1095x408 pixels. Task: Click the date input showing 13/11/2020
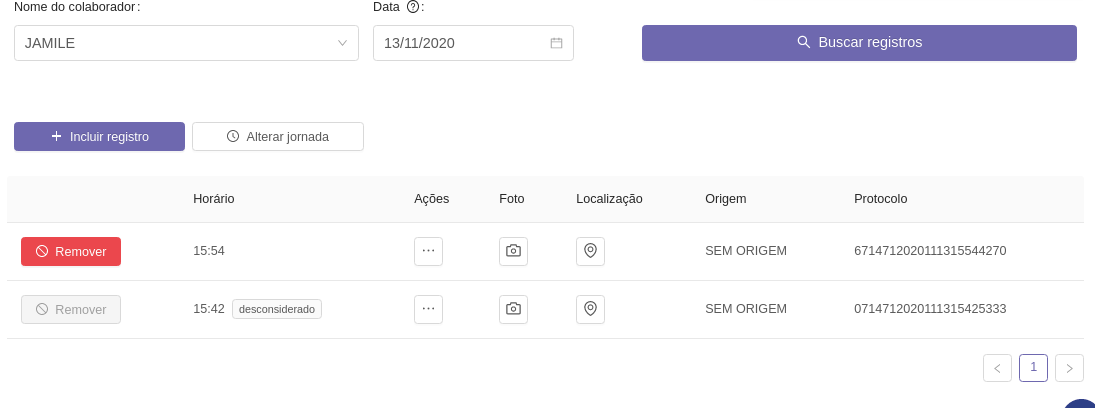coord(460,43)
